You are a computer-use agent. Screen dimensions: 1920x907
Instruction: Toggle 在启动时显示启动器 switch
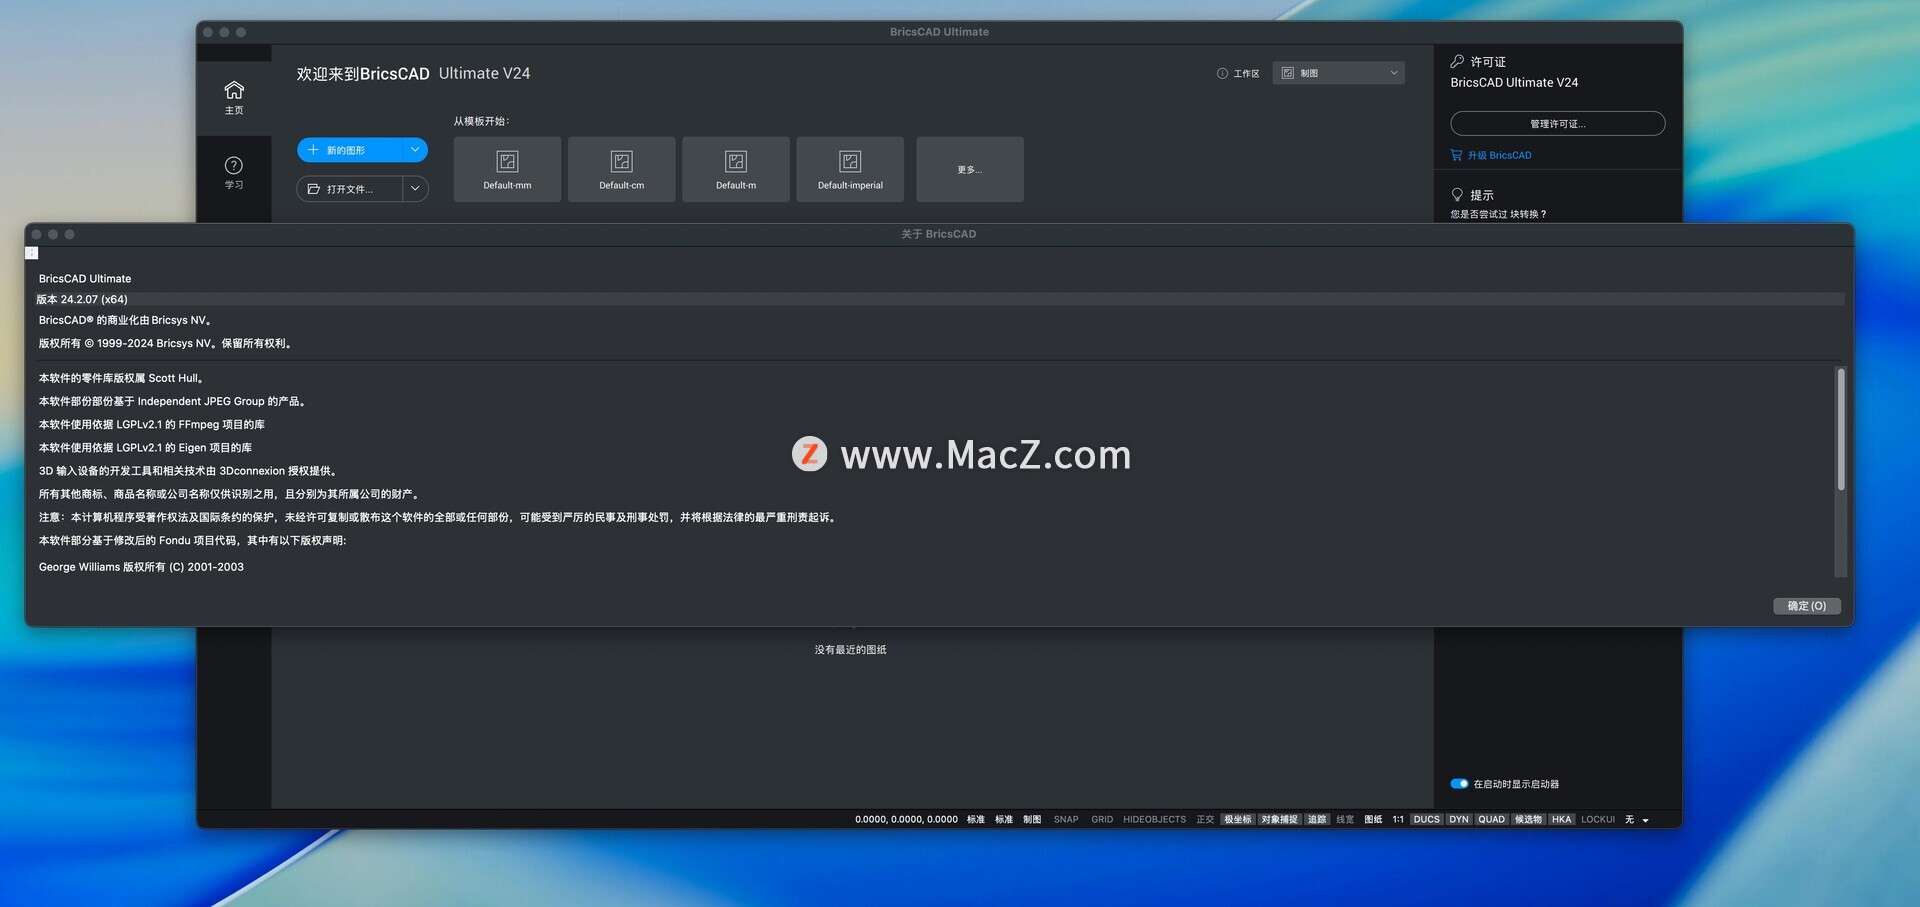click(x=1459, y=784)
